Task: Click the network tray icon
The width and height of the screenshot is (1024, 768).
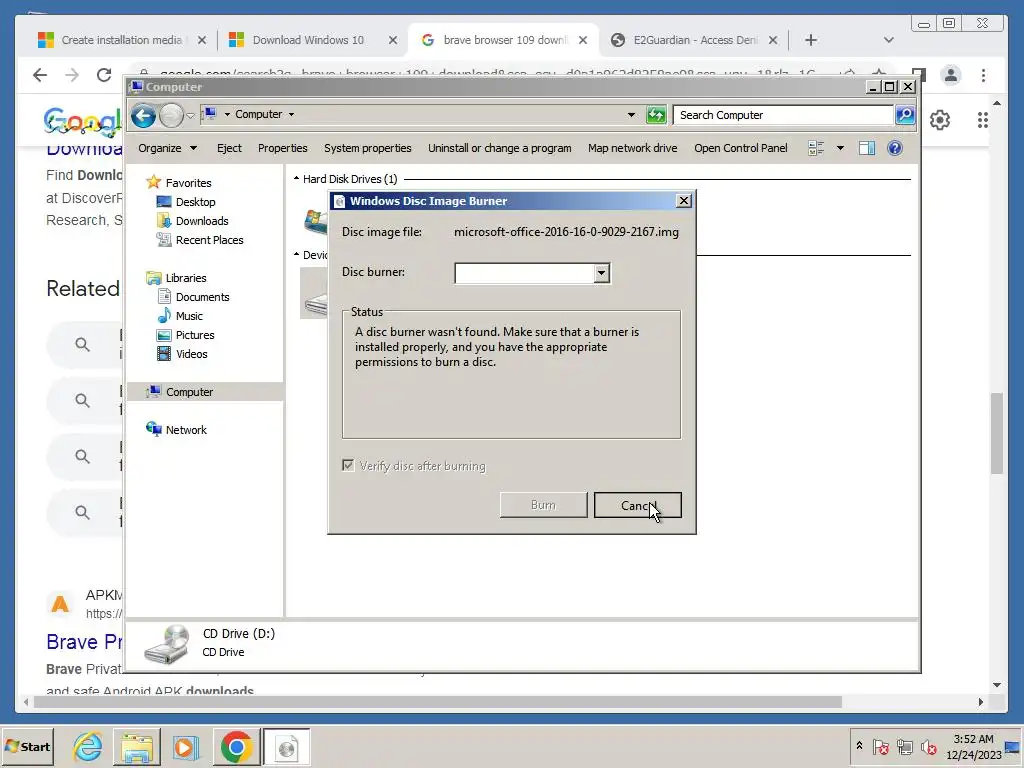Action: tap(904, 746)
